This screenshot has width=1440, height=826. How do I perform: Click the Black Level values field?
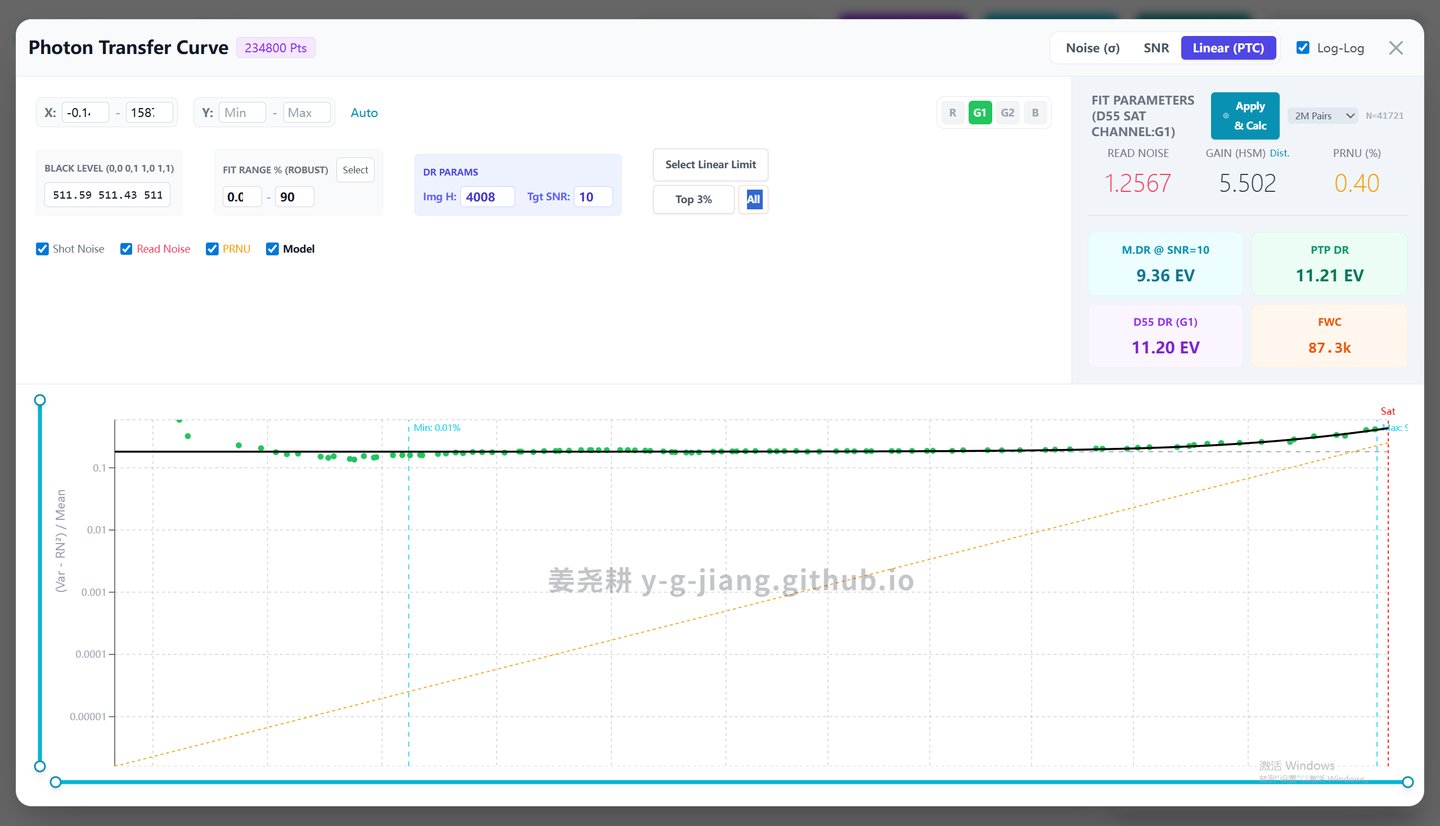107,195
